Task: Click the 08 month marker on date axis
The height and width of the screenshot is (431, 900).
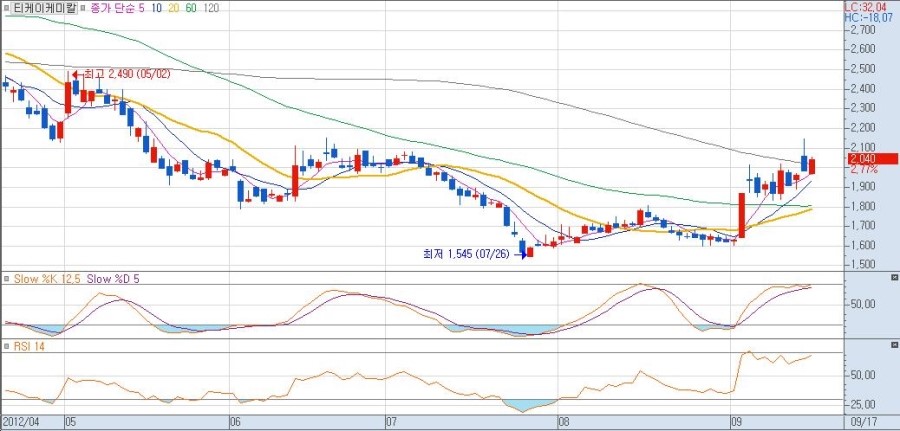Action: pos(564,422)
